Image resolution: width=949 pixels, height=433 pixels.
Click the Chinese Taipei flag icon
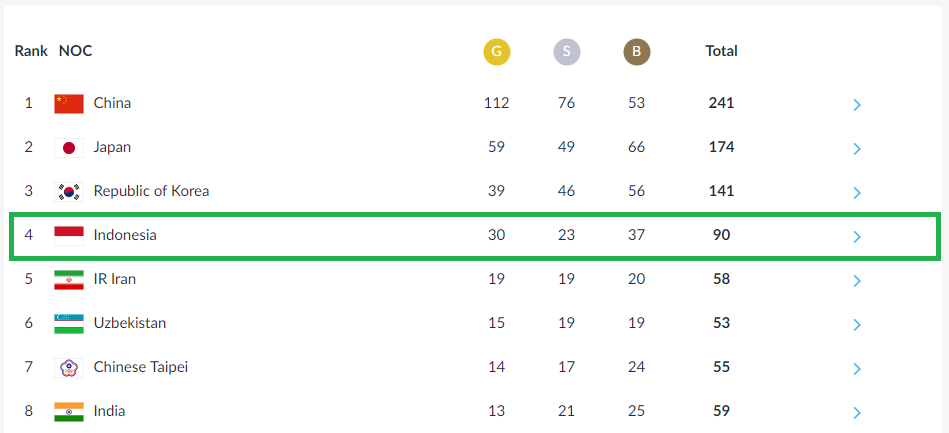pyautogui.click(x=69, y=368)
